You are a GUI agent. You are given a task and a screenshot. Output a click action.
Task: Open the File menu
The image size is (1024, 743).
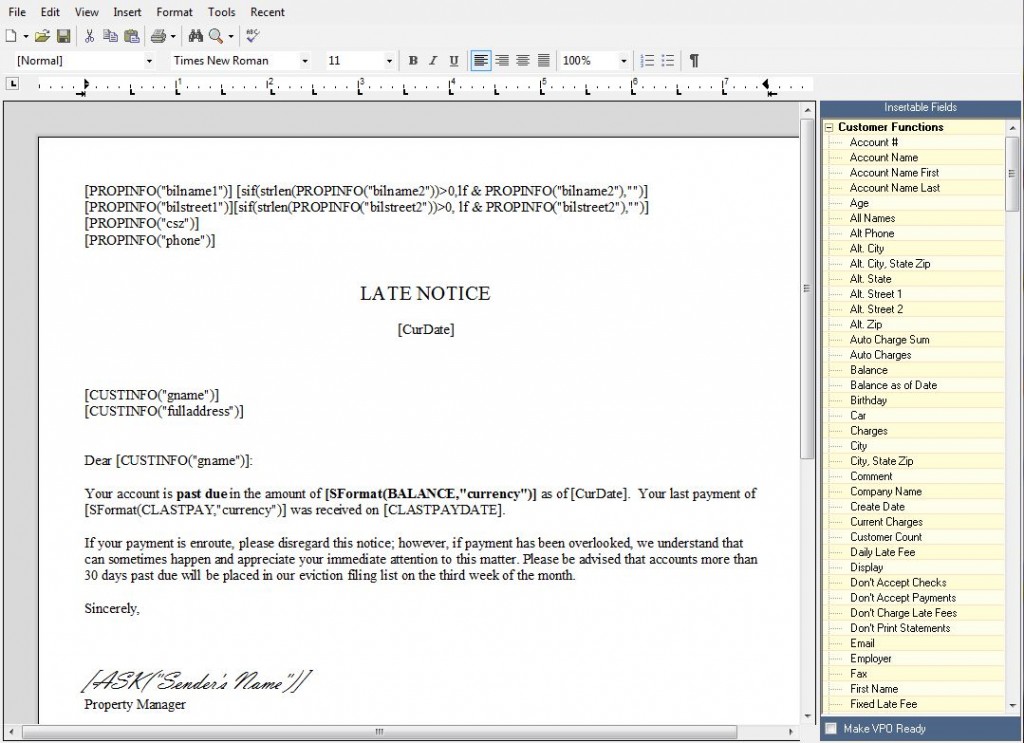tap(17, 12)
